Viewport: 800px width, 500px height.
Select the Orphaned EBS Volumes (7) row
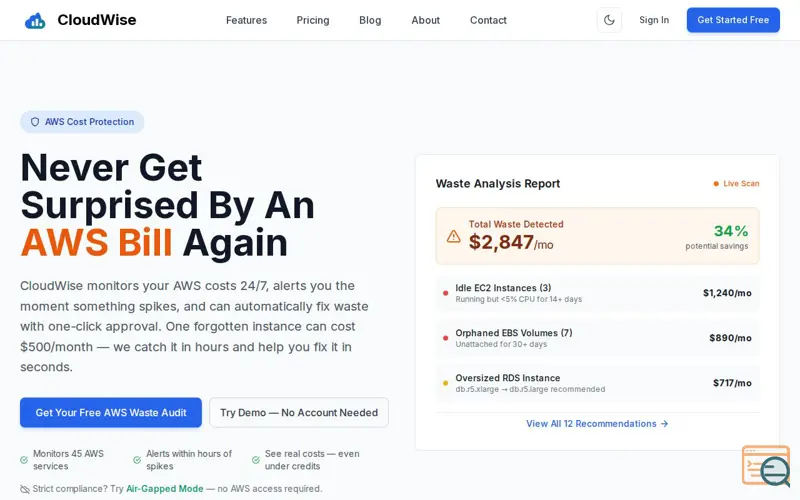pos(597,338)
